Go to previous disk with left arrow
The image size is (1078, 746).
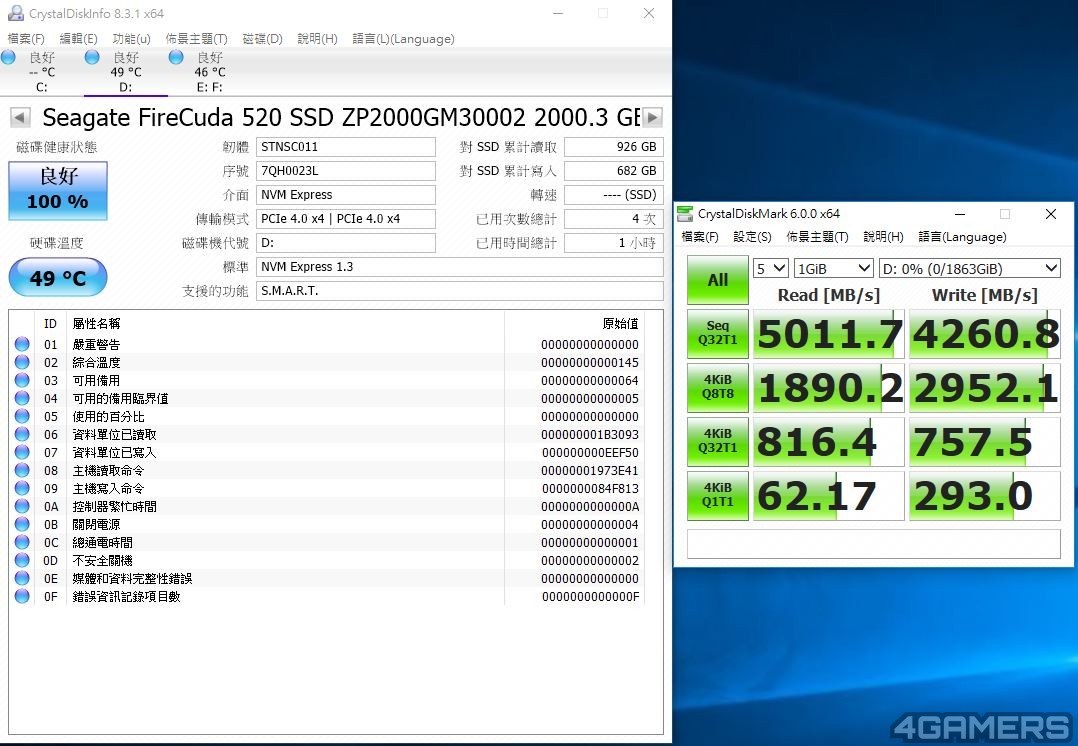(20, 118)
